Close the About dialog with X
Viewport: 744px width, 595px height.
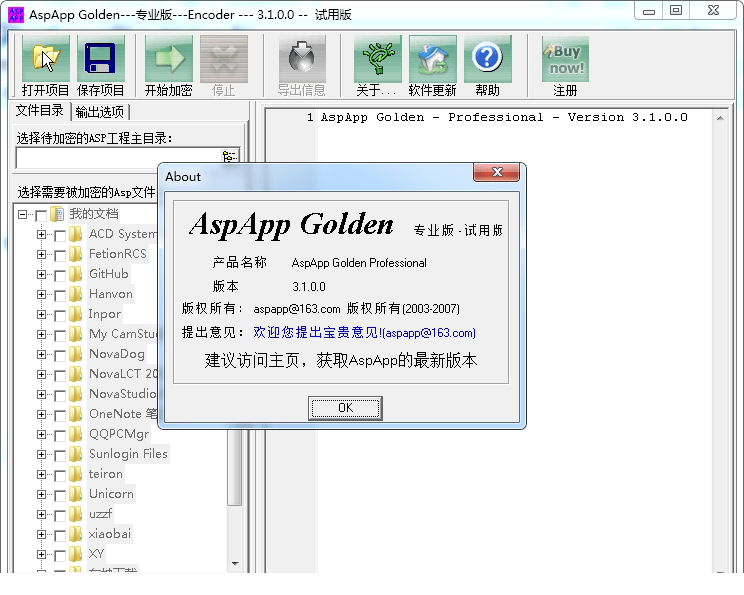click(496, 172)
